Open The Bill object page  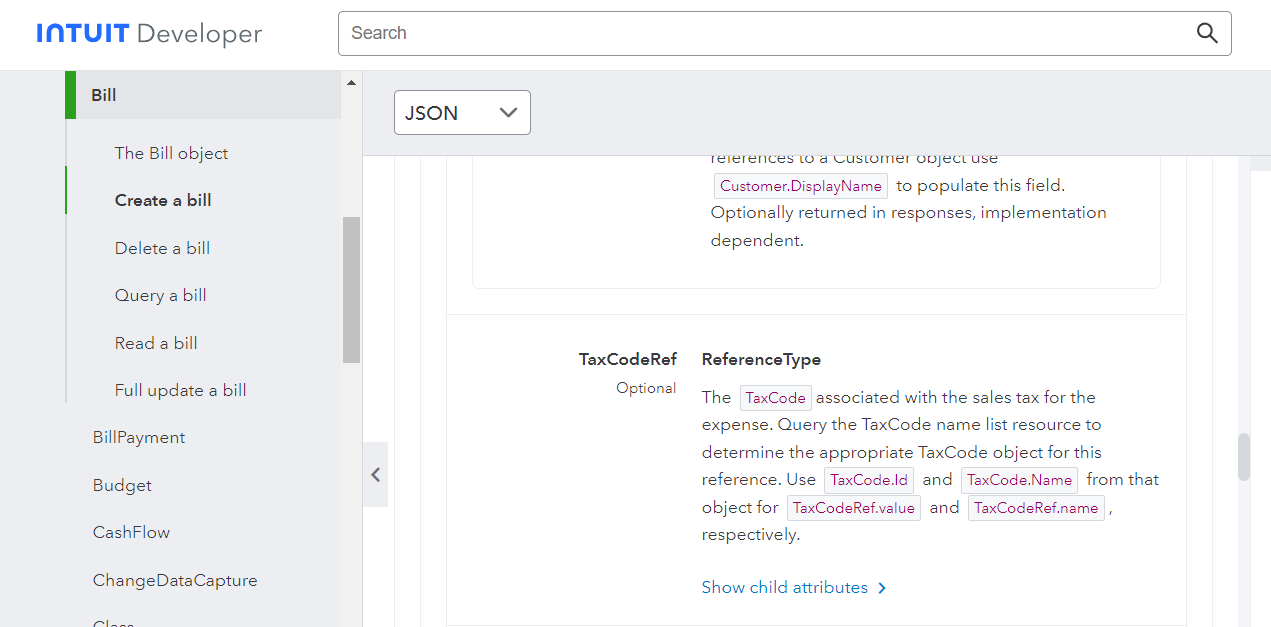171,153
